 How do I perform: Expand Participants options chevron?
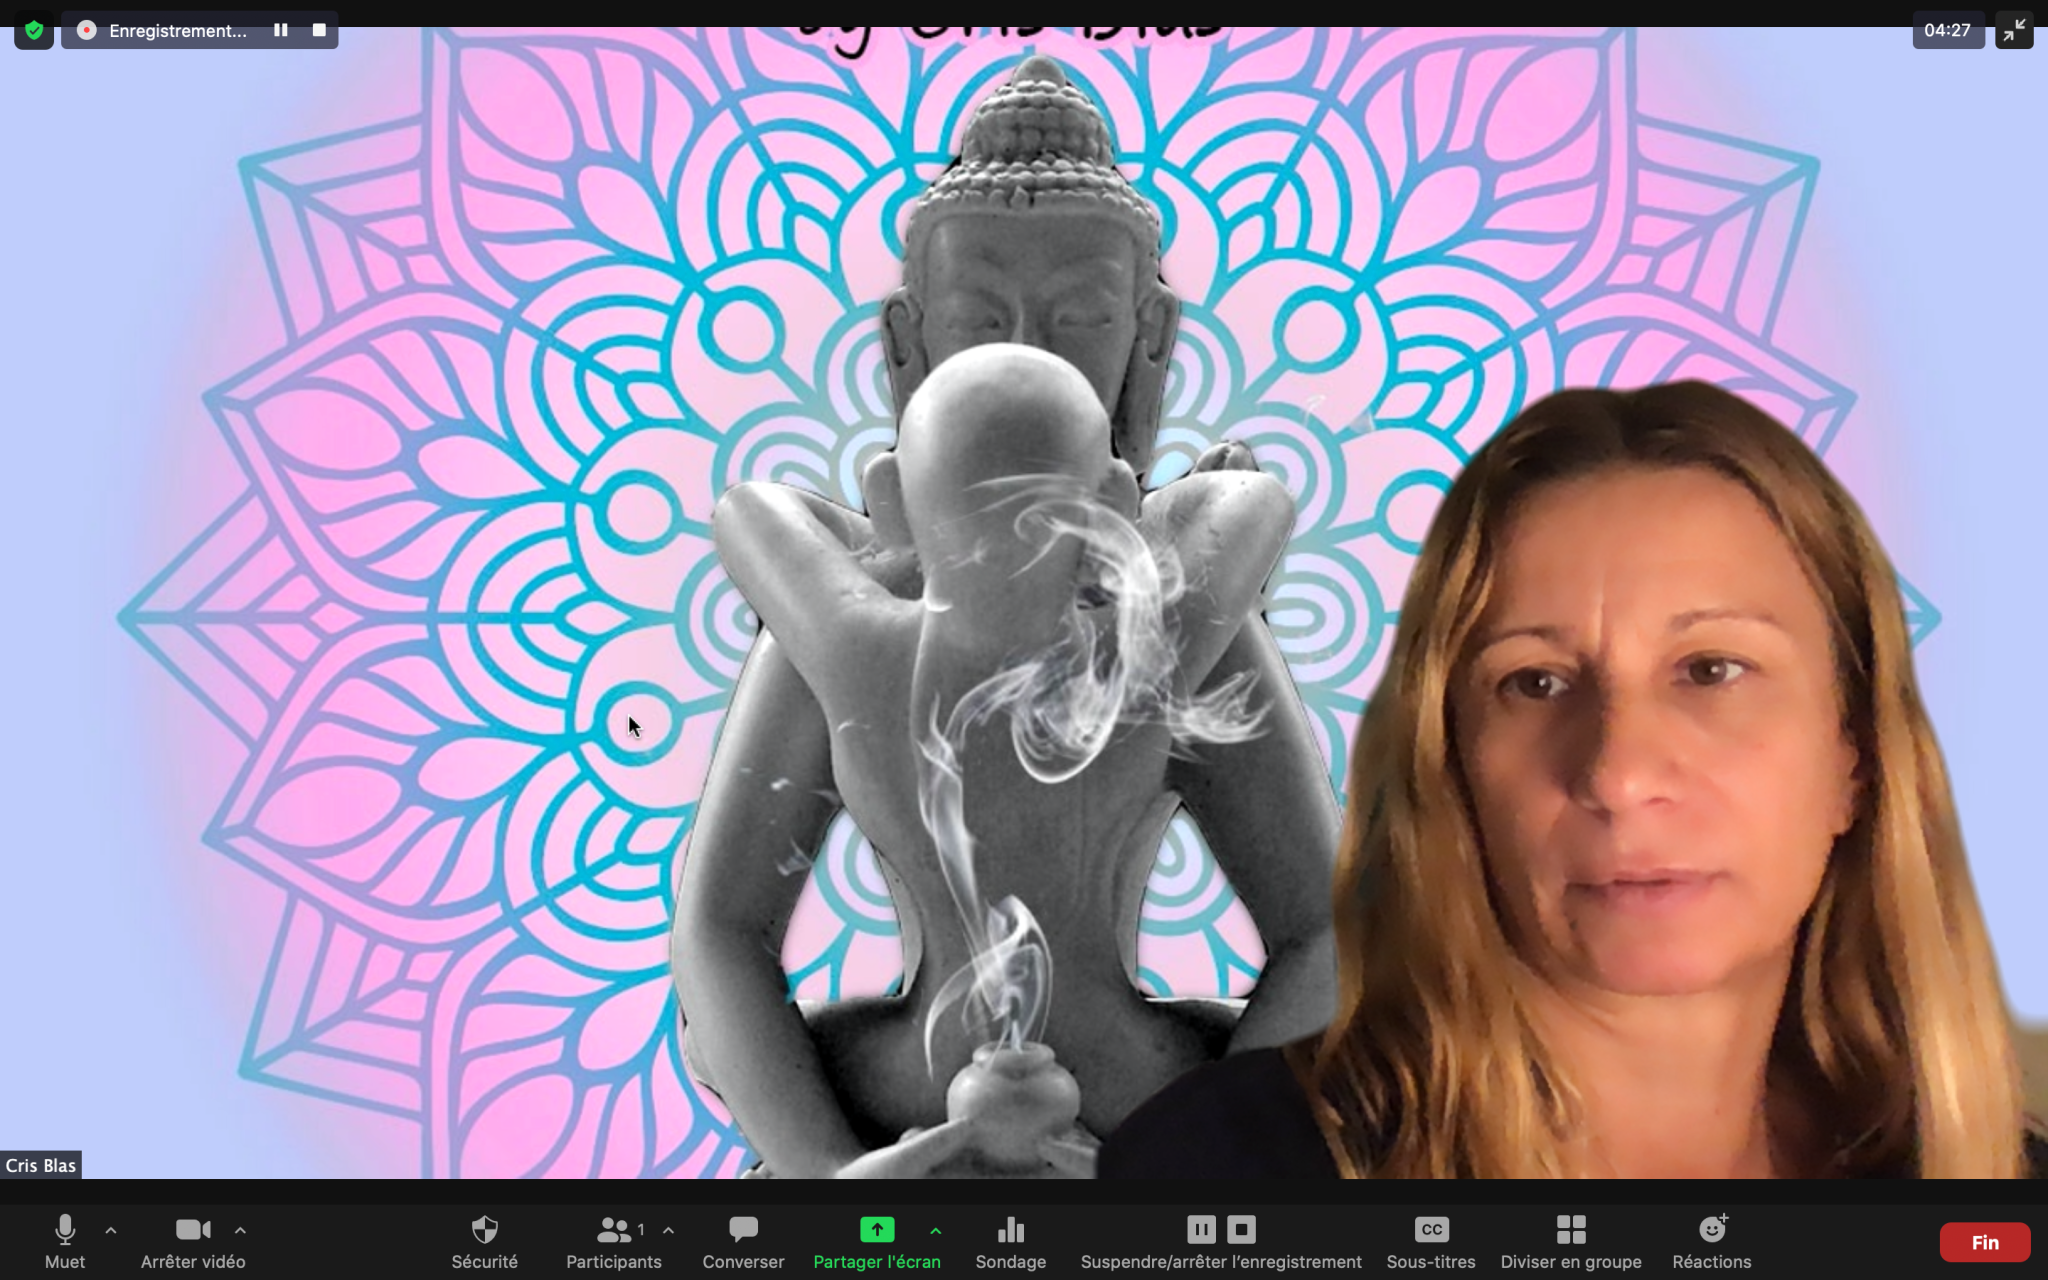pyautogui.click(x=668, y=1231)
